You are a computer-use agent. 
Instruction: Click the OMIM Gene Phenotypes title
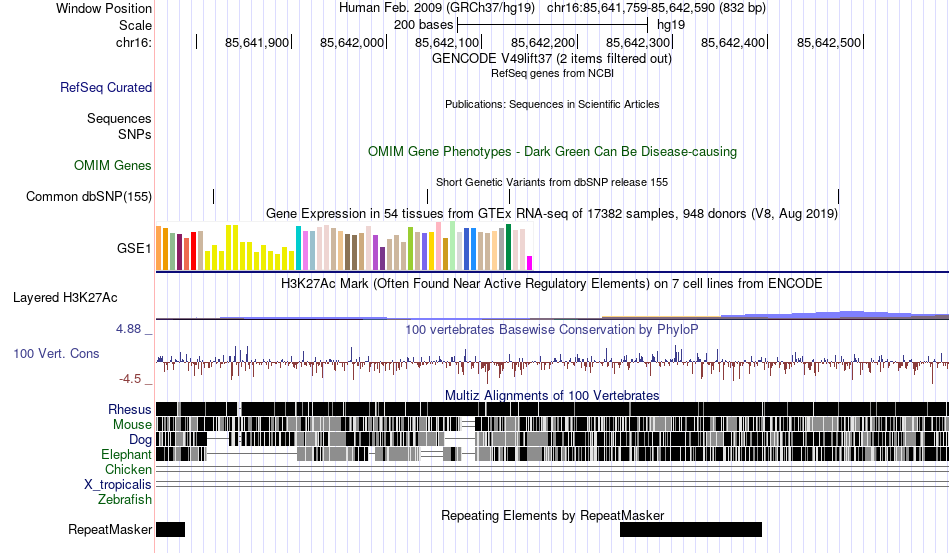[x=552, y=151]
